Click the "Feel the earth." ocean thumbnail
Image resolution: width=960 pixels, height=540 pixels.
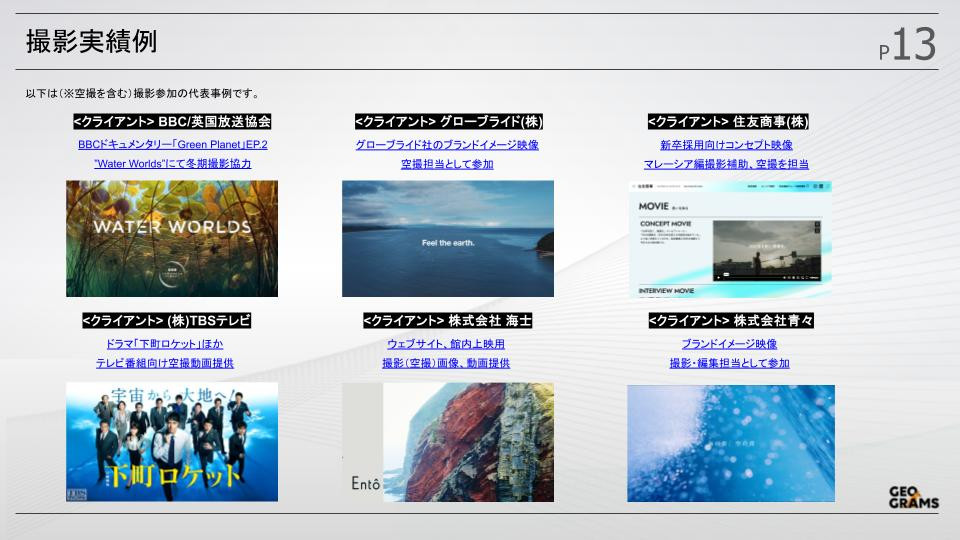[x=448, y=238]
